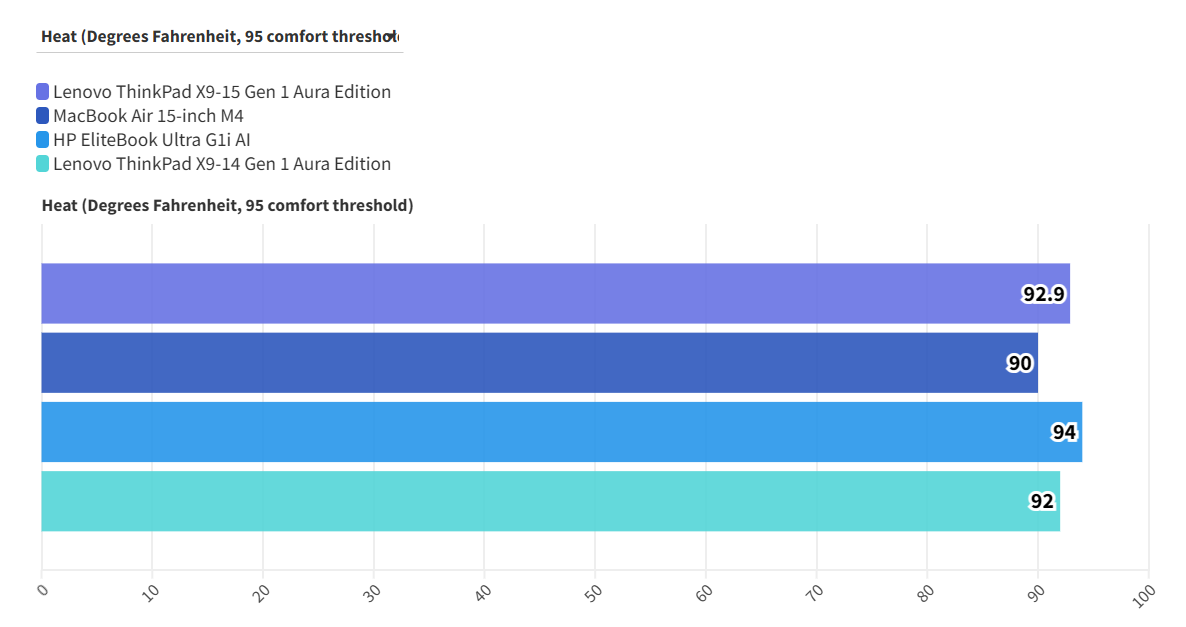Image resolution: width=1186 pixels, height=627 pixels.
Task: Click the 50 tick on the x-axis
Action: [596, 591]
